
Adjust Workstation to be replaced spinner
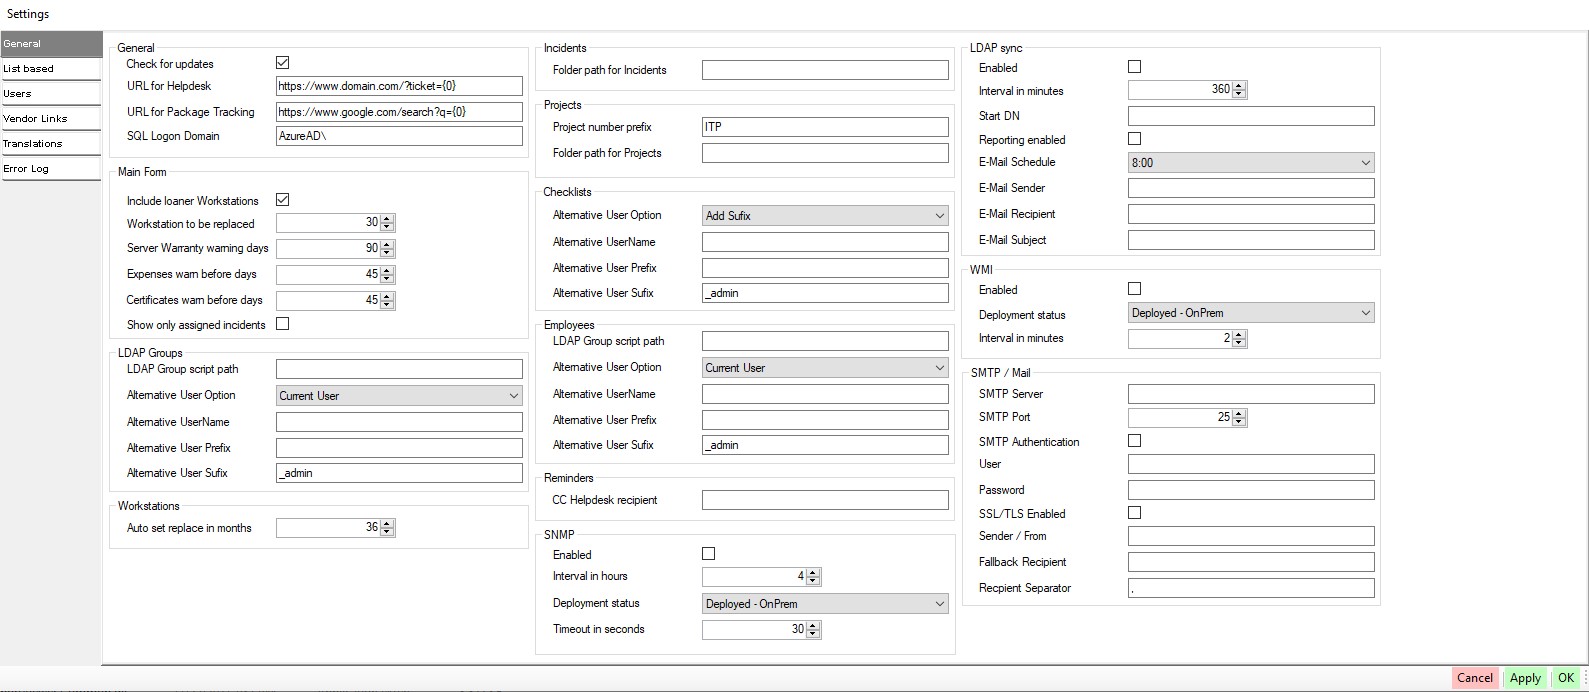click(336, 223)
